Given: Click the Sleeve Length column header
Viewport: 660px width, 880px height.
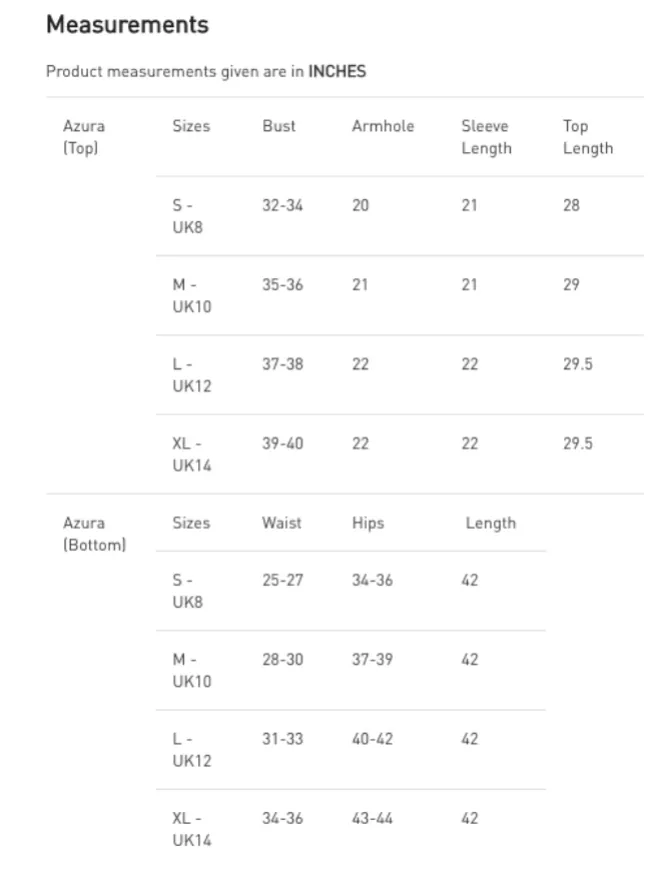Looking at the screenshot, I should tap(487, 137).
